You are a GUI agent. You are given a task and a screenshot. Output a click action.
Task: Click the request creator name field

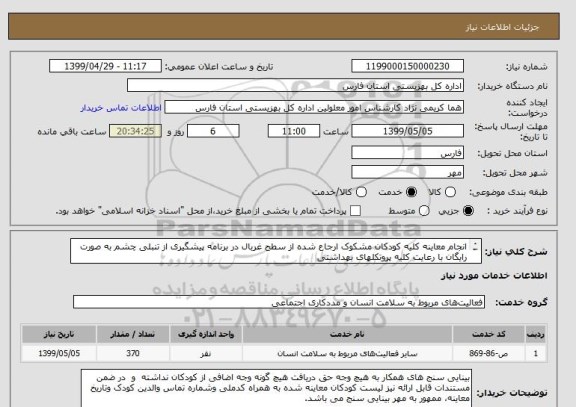[x=314, y=108]
